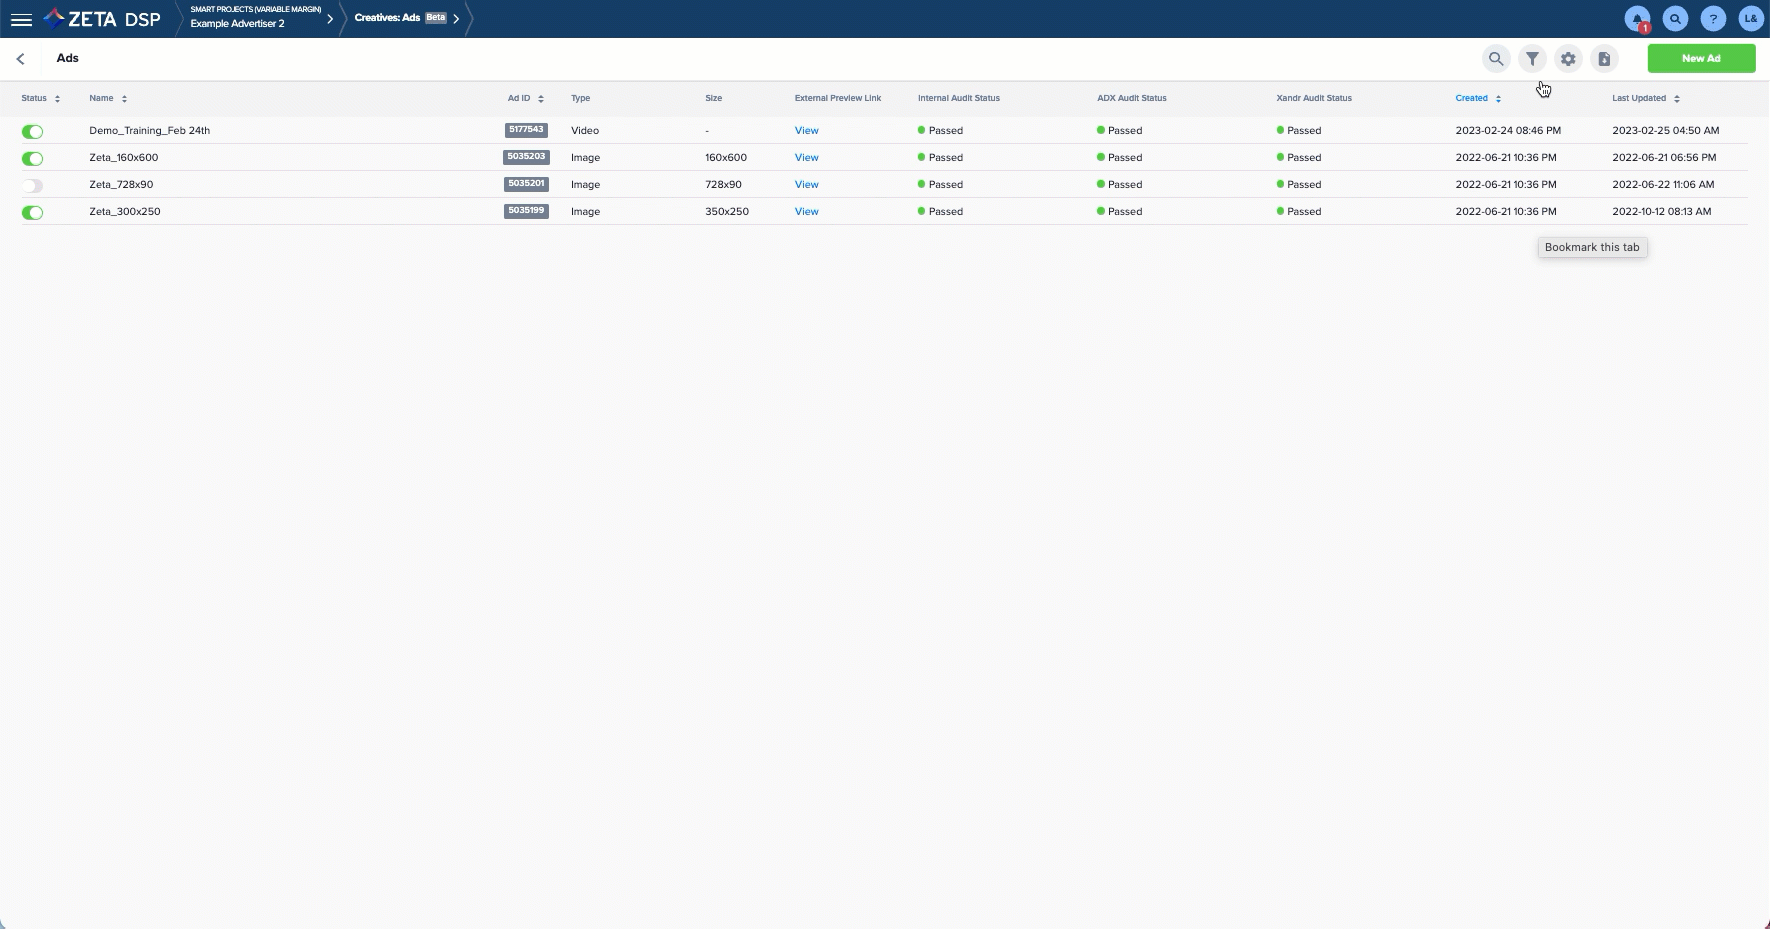Click the back arrow beside Ads

21,59
